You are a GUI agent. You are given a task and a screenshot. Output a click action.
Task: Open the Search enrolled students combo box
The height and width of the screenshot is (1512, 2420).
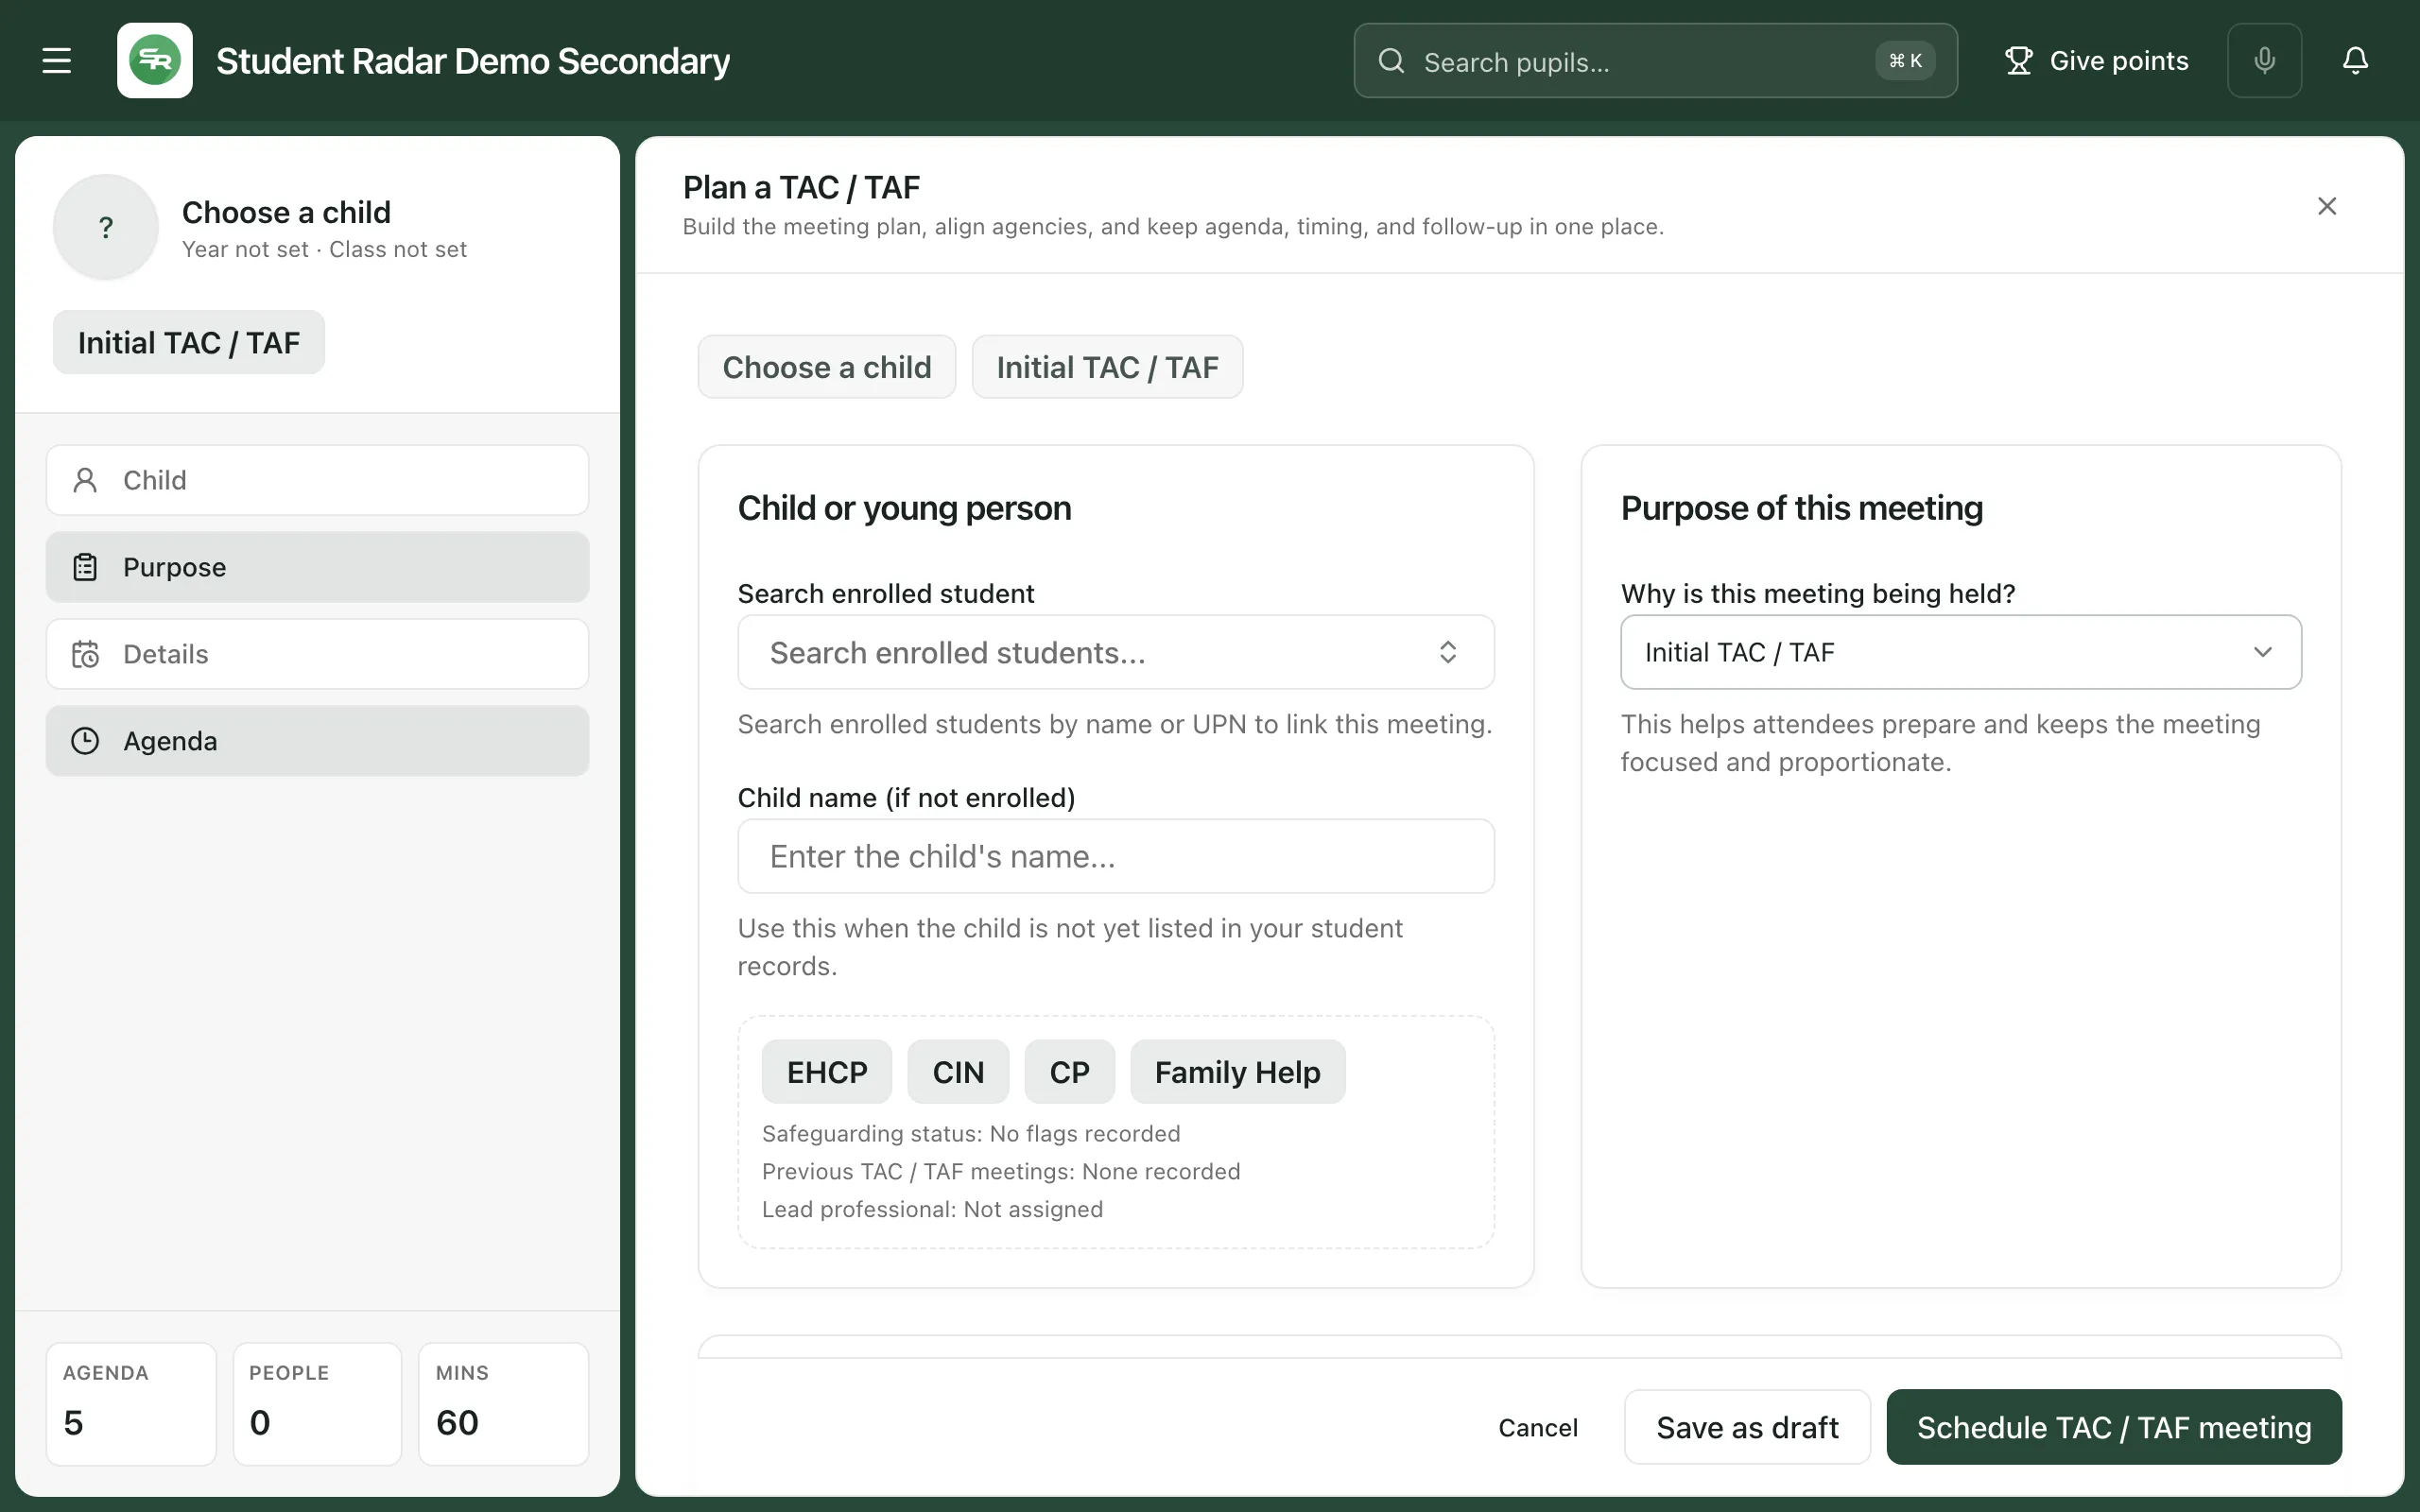click(x=1116, y=652)
